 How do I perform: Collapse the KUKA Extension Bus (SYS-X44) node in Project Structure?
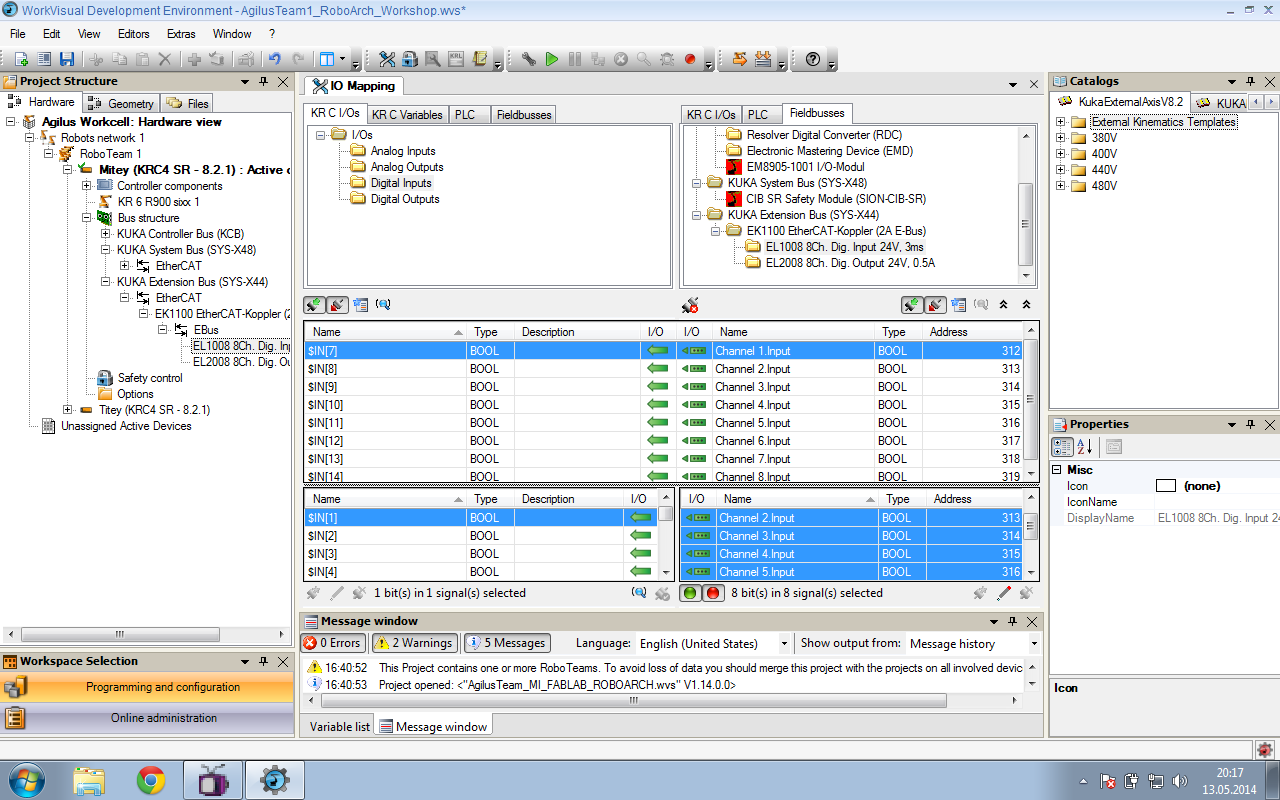pos(106,282)
